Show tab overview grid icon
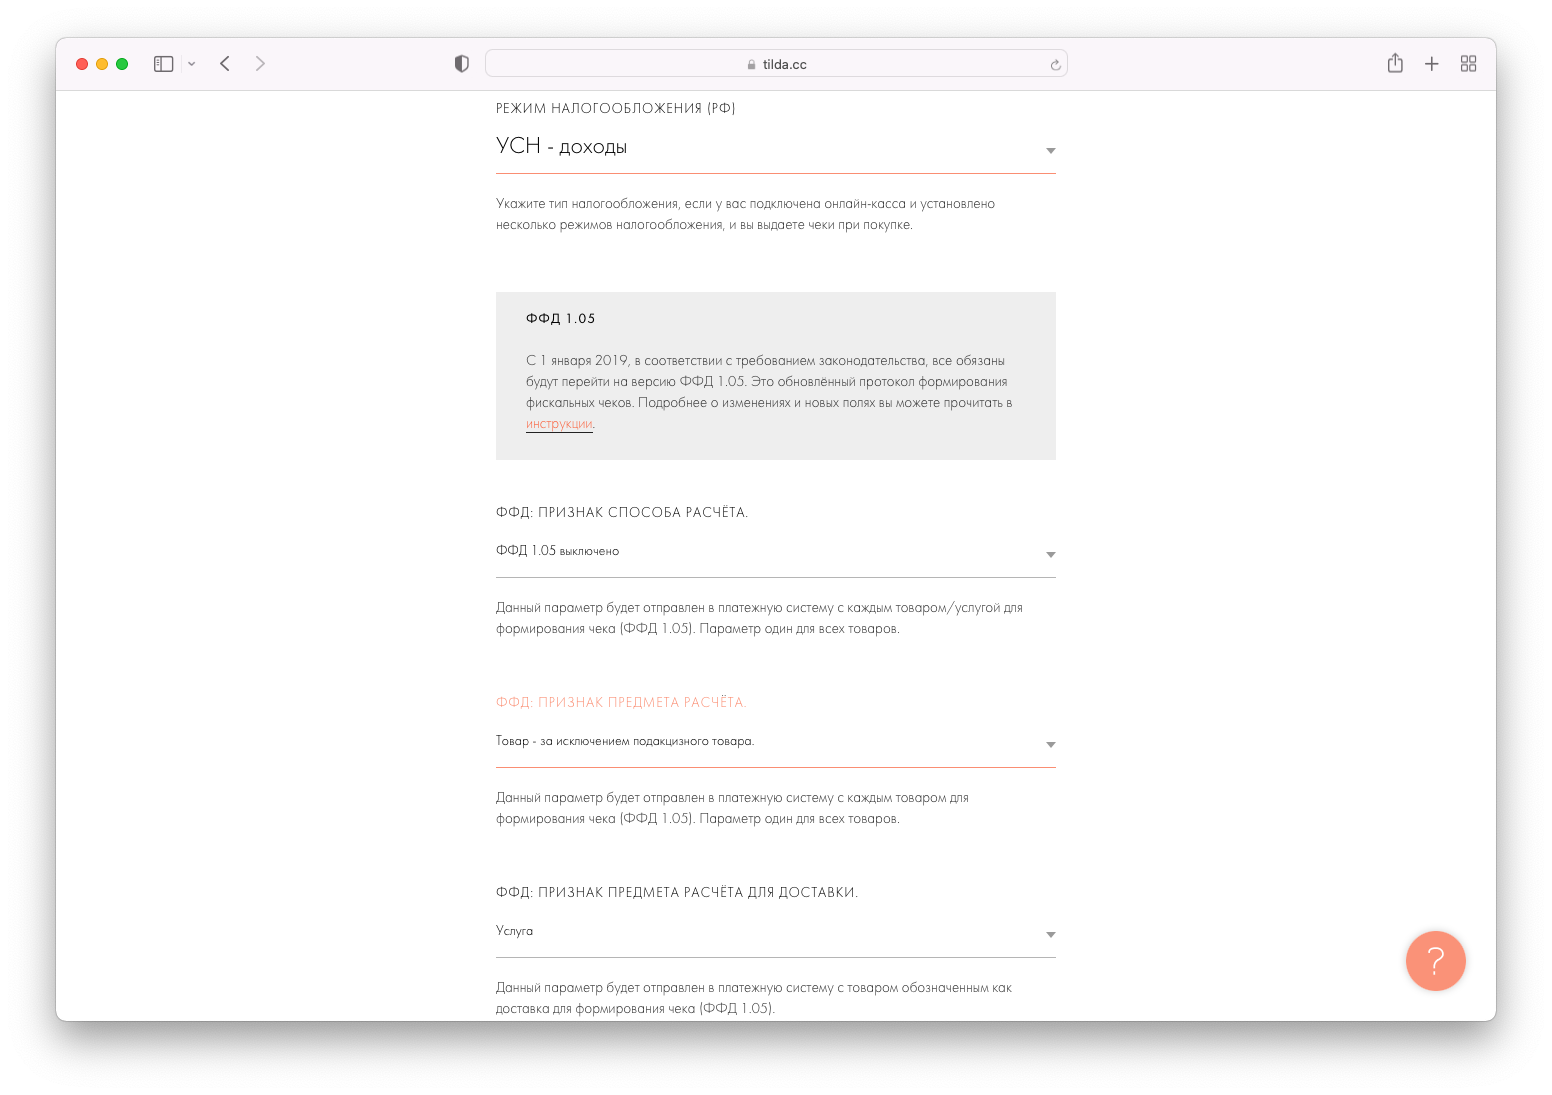 click(1468, 64)
